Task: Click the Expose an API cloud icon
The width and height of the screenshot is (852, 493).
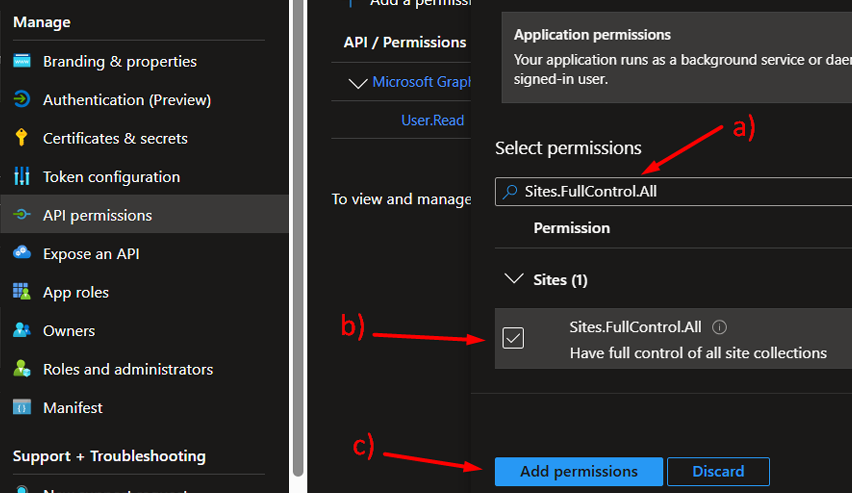Action: (22, 254)
